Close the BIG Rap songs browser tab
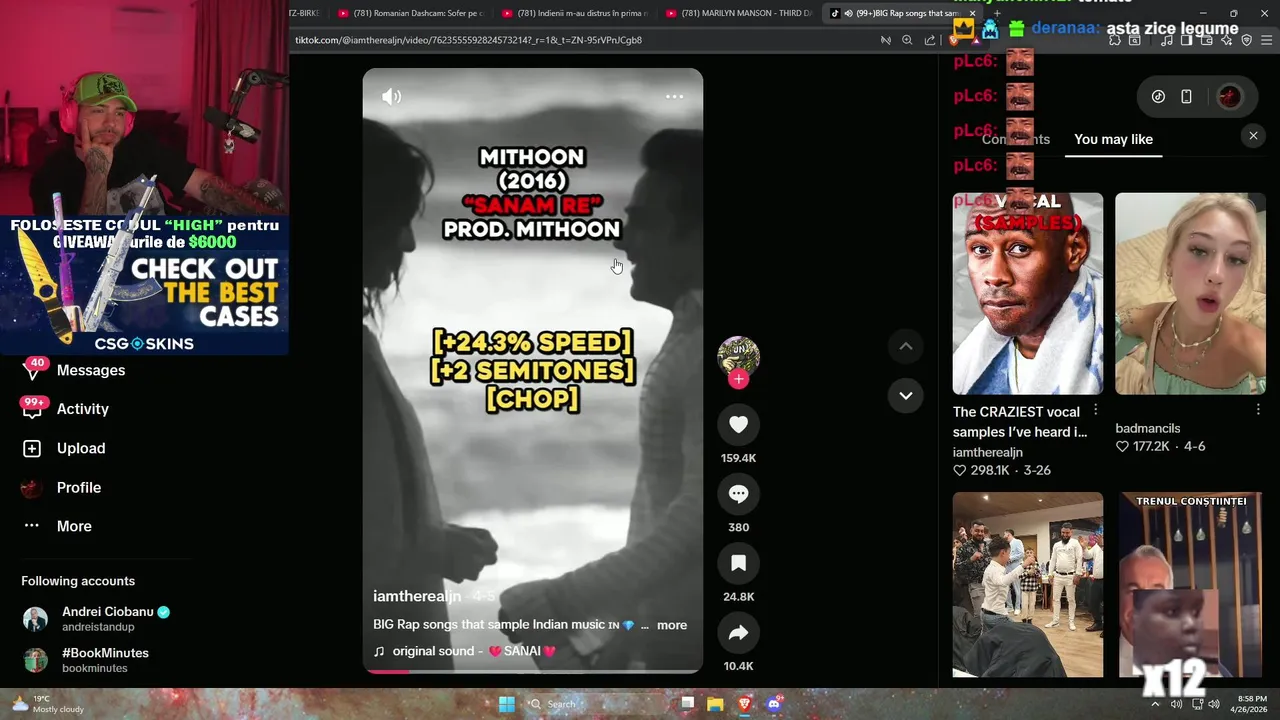This screenshot has width=1280, height=720. tap(971, 13)
